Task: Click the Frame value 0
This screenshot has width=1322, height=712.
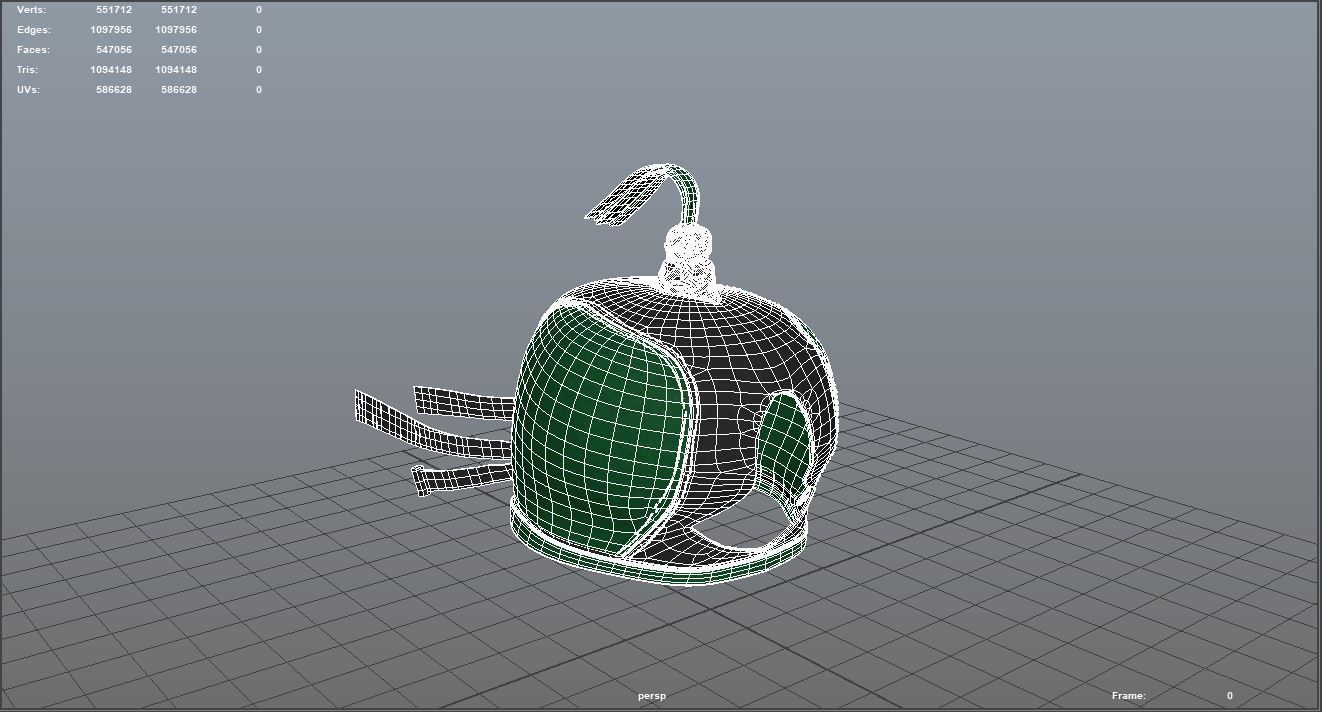Action: pos(1230,696)
